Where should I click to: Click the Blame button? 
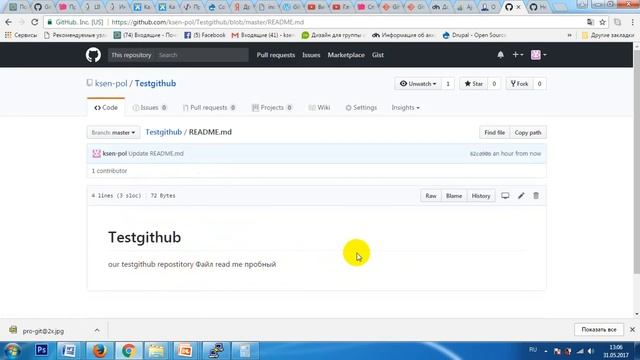[x=454, y=196]
